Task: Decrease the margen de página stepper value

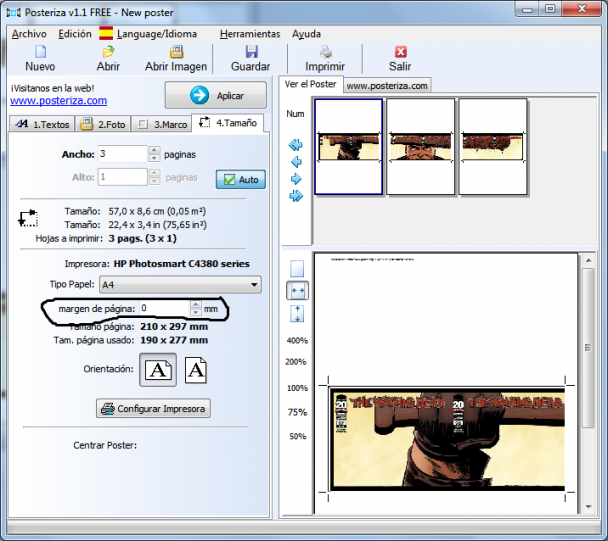Action: tap(195, 313)
